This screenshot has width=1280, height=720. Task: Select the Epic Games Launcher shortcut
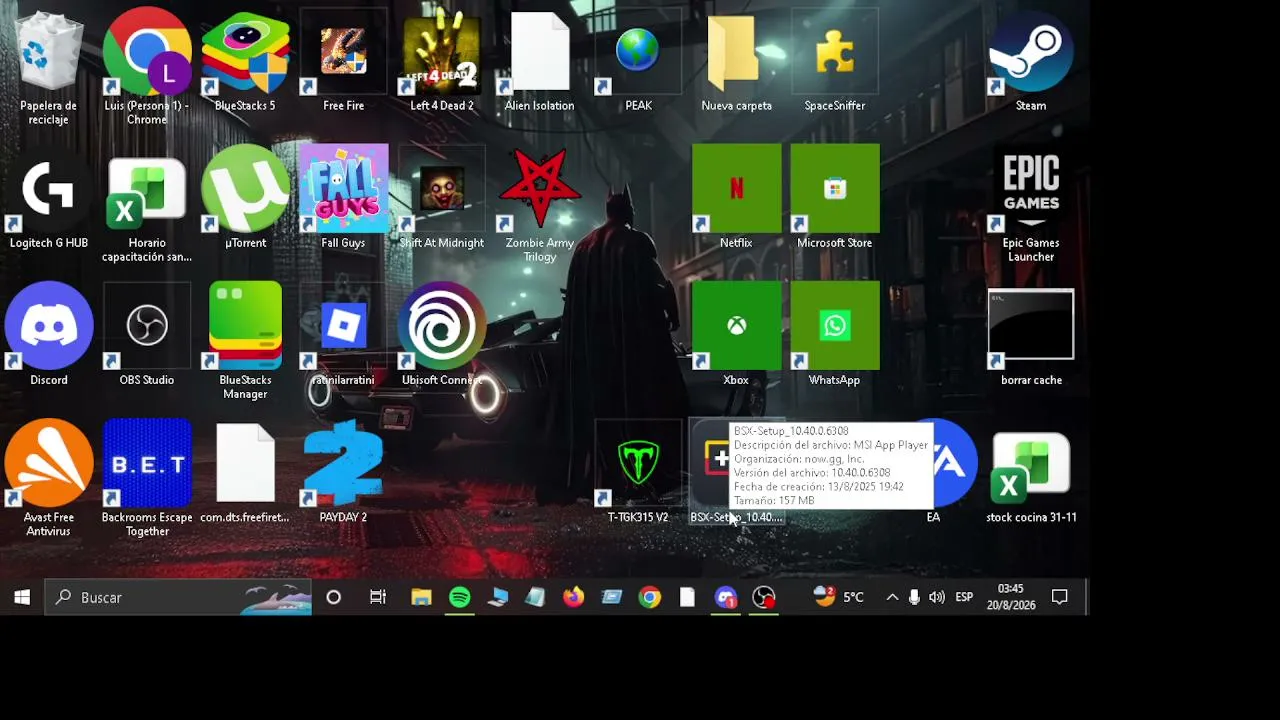click(1031, 204)
